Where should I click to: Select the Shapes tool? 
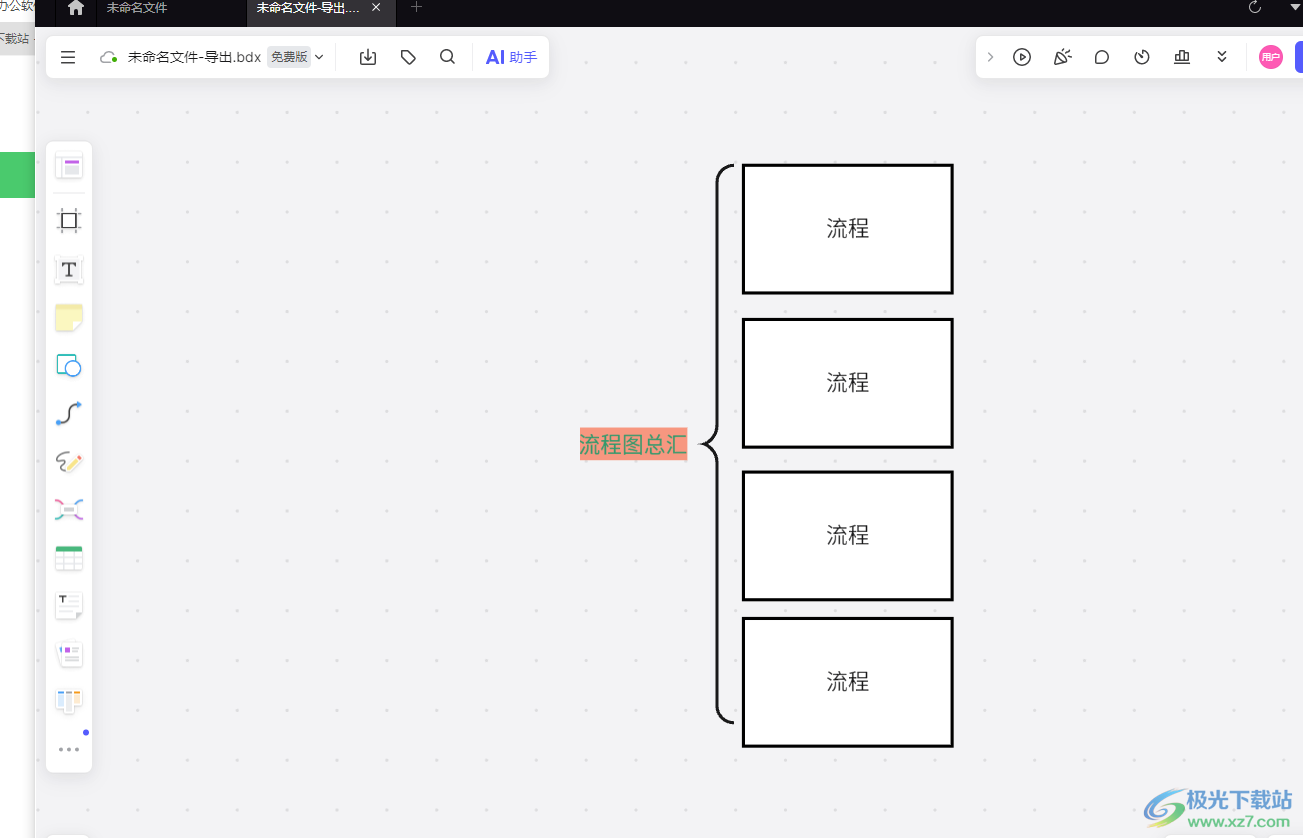[x=69, y=365]
